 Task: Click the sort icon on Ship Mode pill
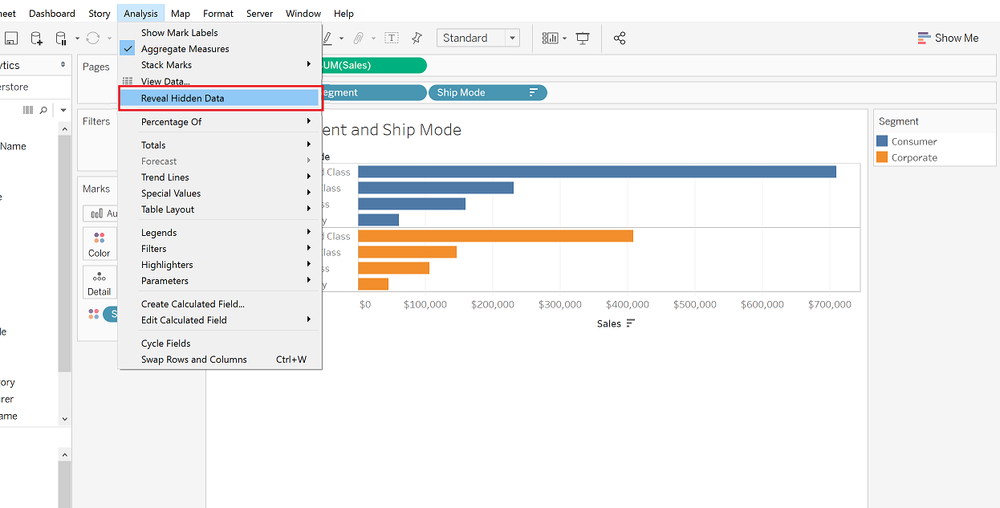coord(534,92)
